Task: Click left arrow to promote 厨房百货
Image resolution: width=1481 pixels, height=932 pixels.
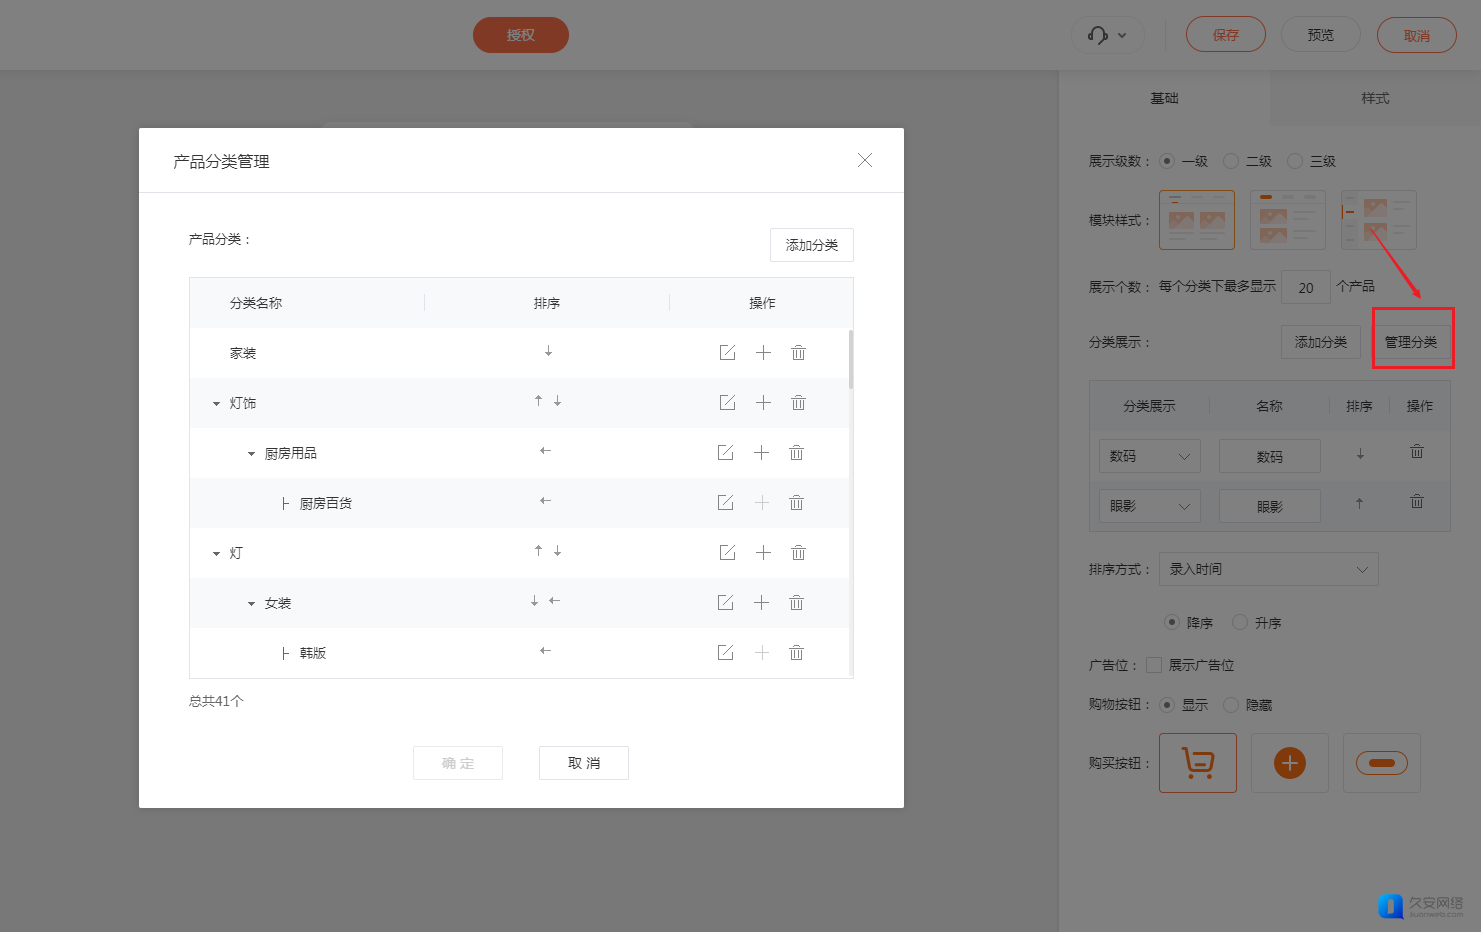Action: pos(545,501)
